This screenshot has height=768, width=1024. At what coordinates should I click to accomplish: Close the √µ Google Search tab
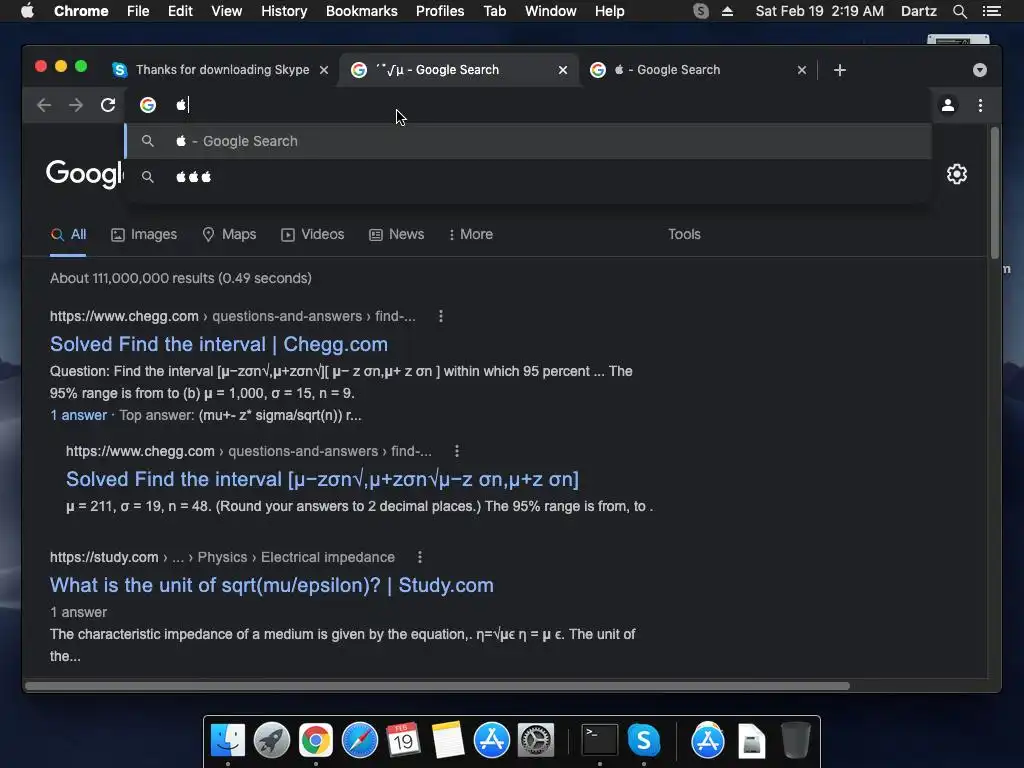(563, 70)
